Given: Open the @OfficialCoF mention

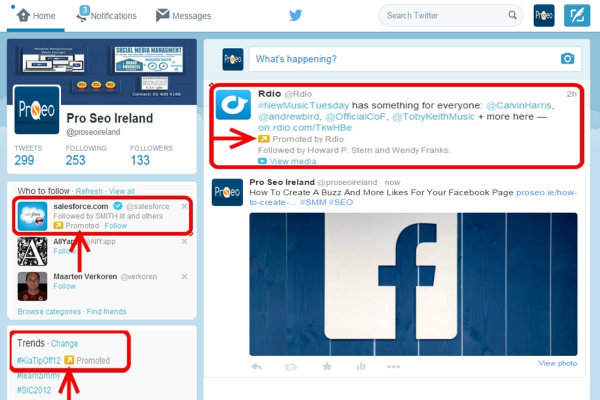Looking at the screenshot, I should tap(355, 116).
